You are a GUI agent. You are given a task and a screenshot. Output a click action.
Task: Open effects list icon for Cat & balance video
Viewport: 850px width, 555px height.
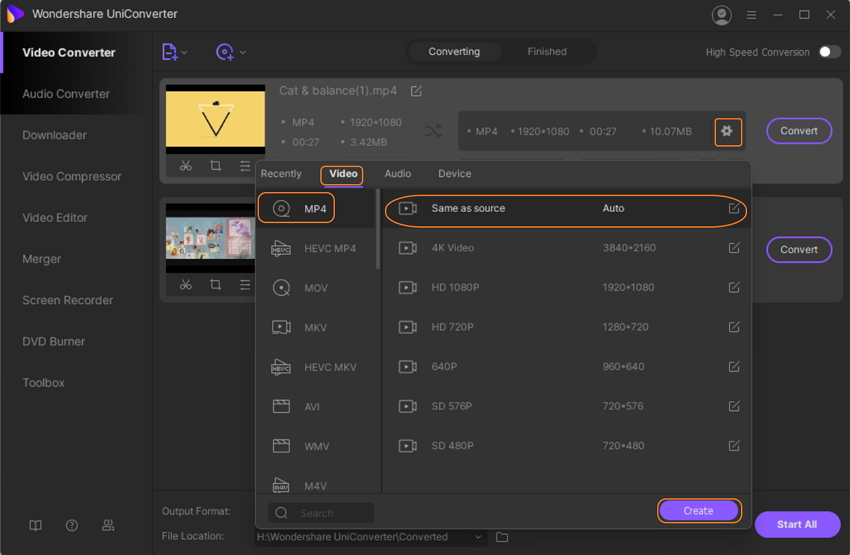(x=245, y=165)
